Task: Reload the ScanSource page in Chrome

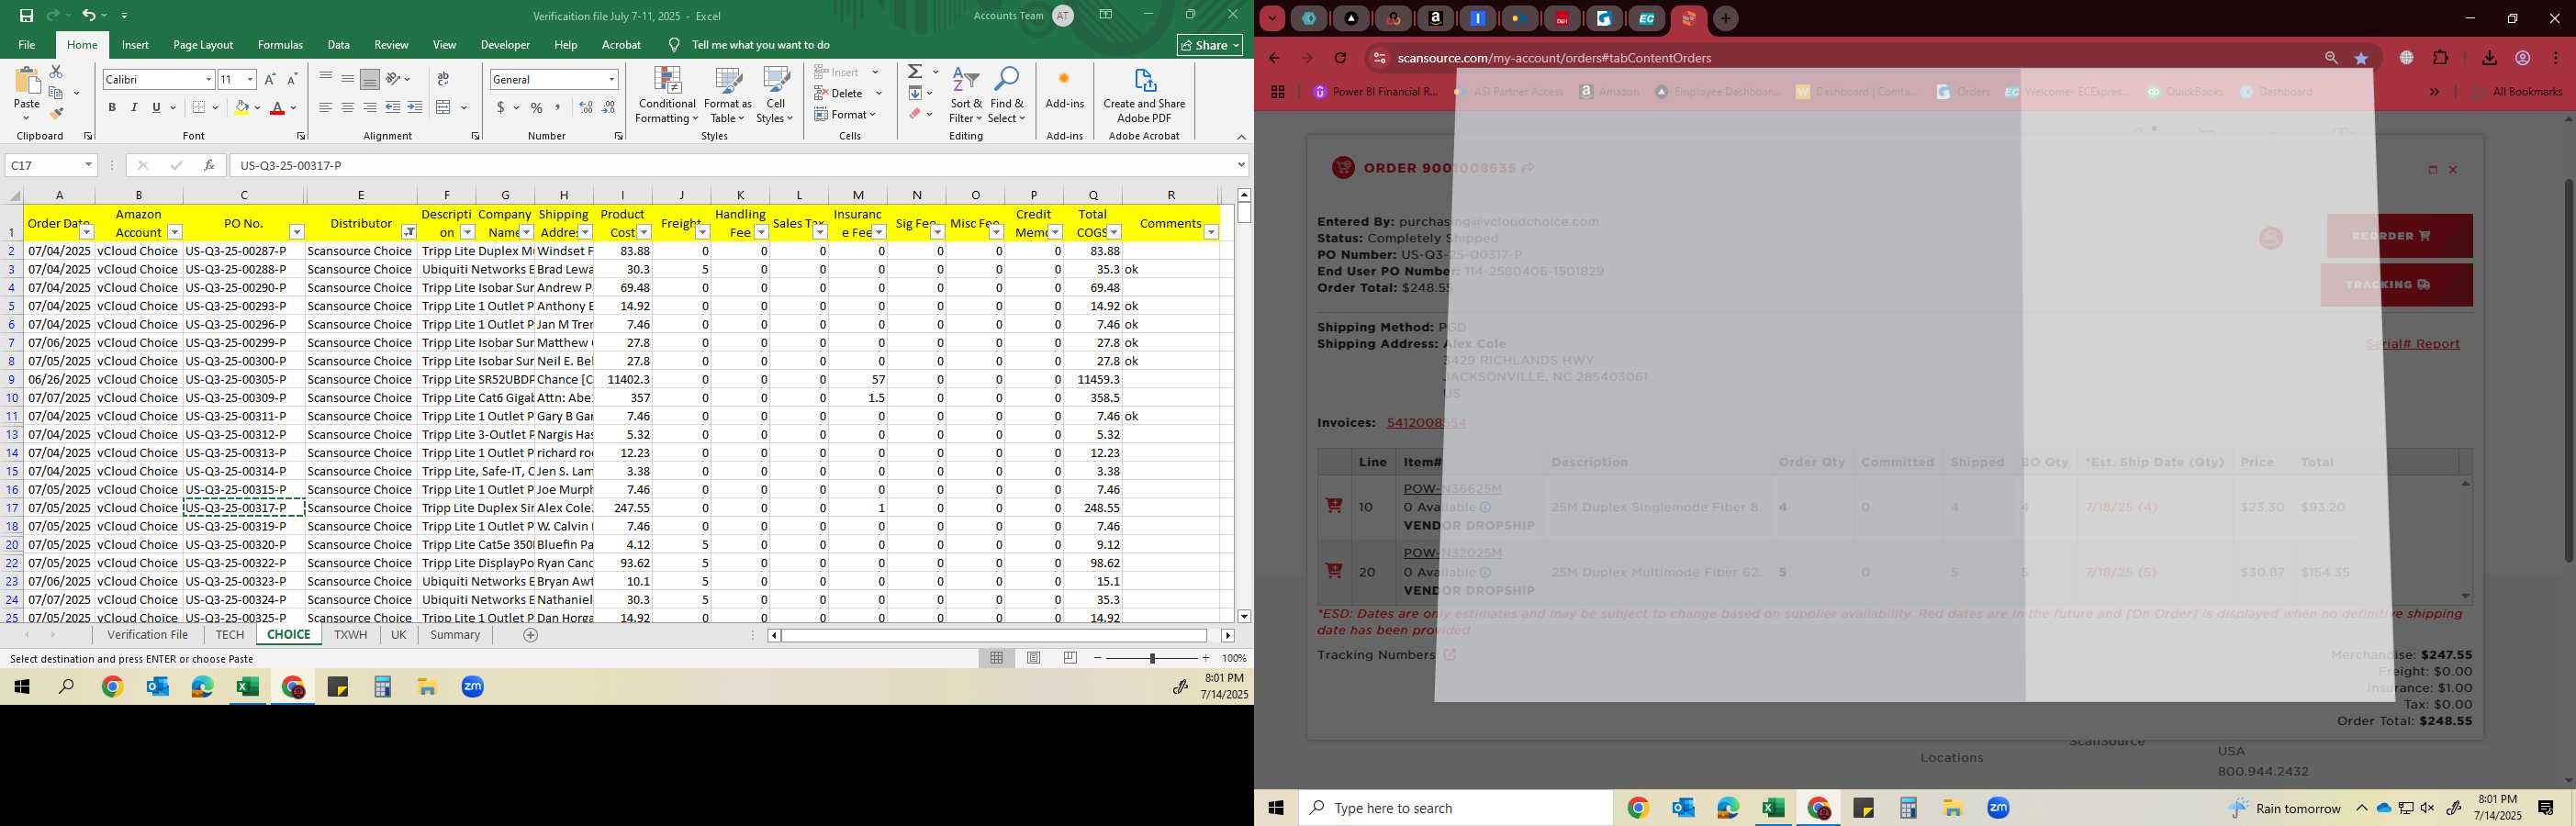Action: click(x=1340, y=58)
